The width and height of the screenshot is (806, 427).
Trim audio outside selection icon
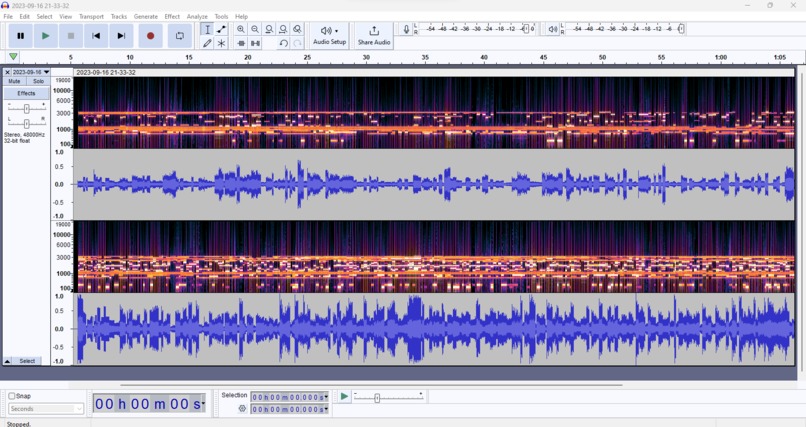click(241, 43)
